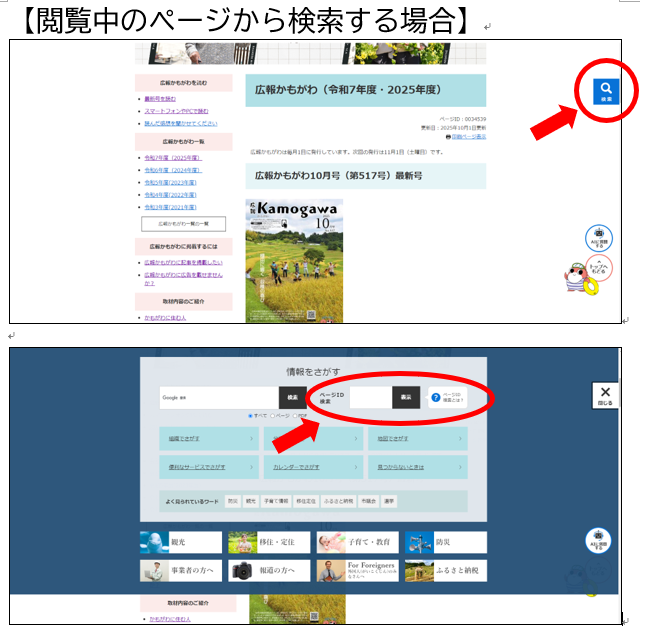Screen dimensions: 645x638
Task: Open the ふるさと納税 tile
Action: point(446,571)
